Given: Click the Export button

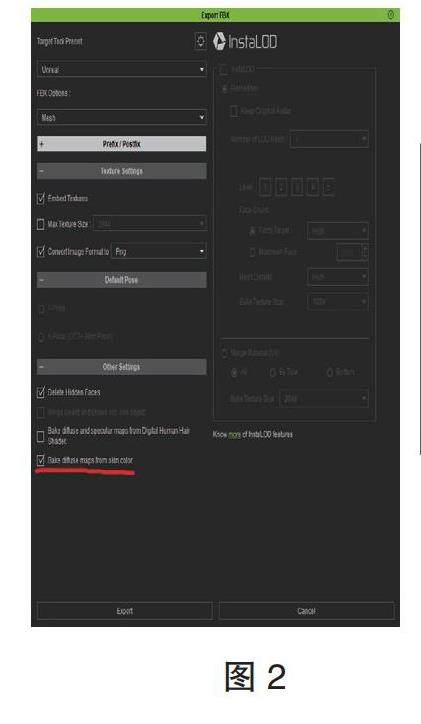Looking at the screenshot, I should click(125, 611).
